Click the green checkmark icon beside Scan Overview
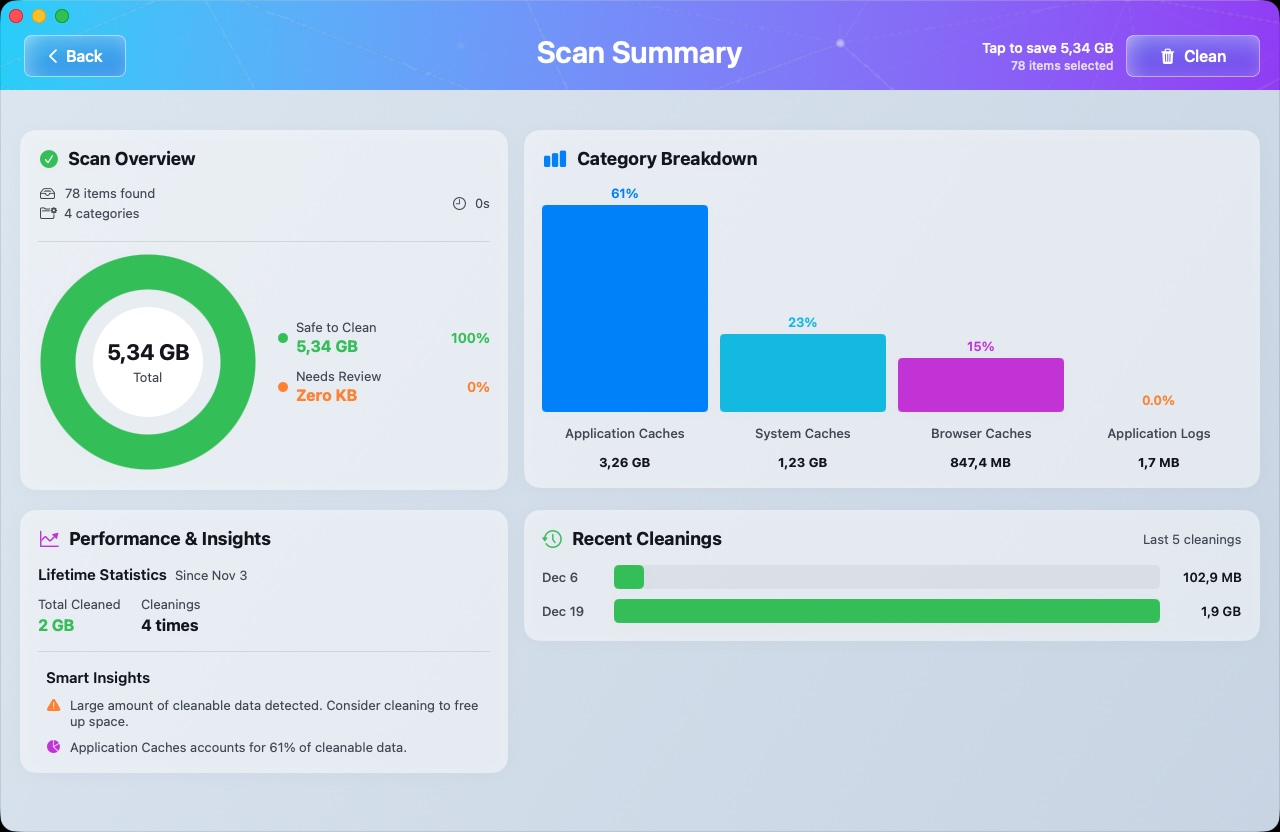Screen dimensions: 1280x832 click(x=47, y=159)
